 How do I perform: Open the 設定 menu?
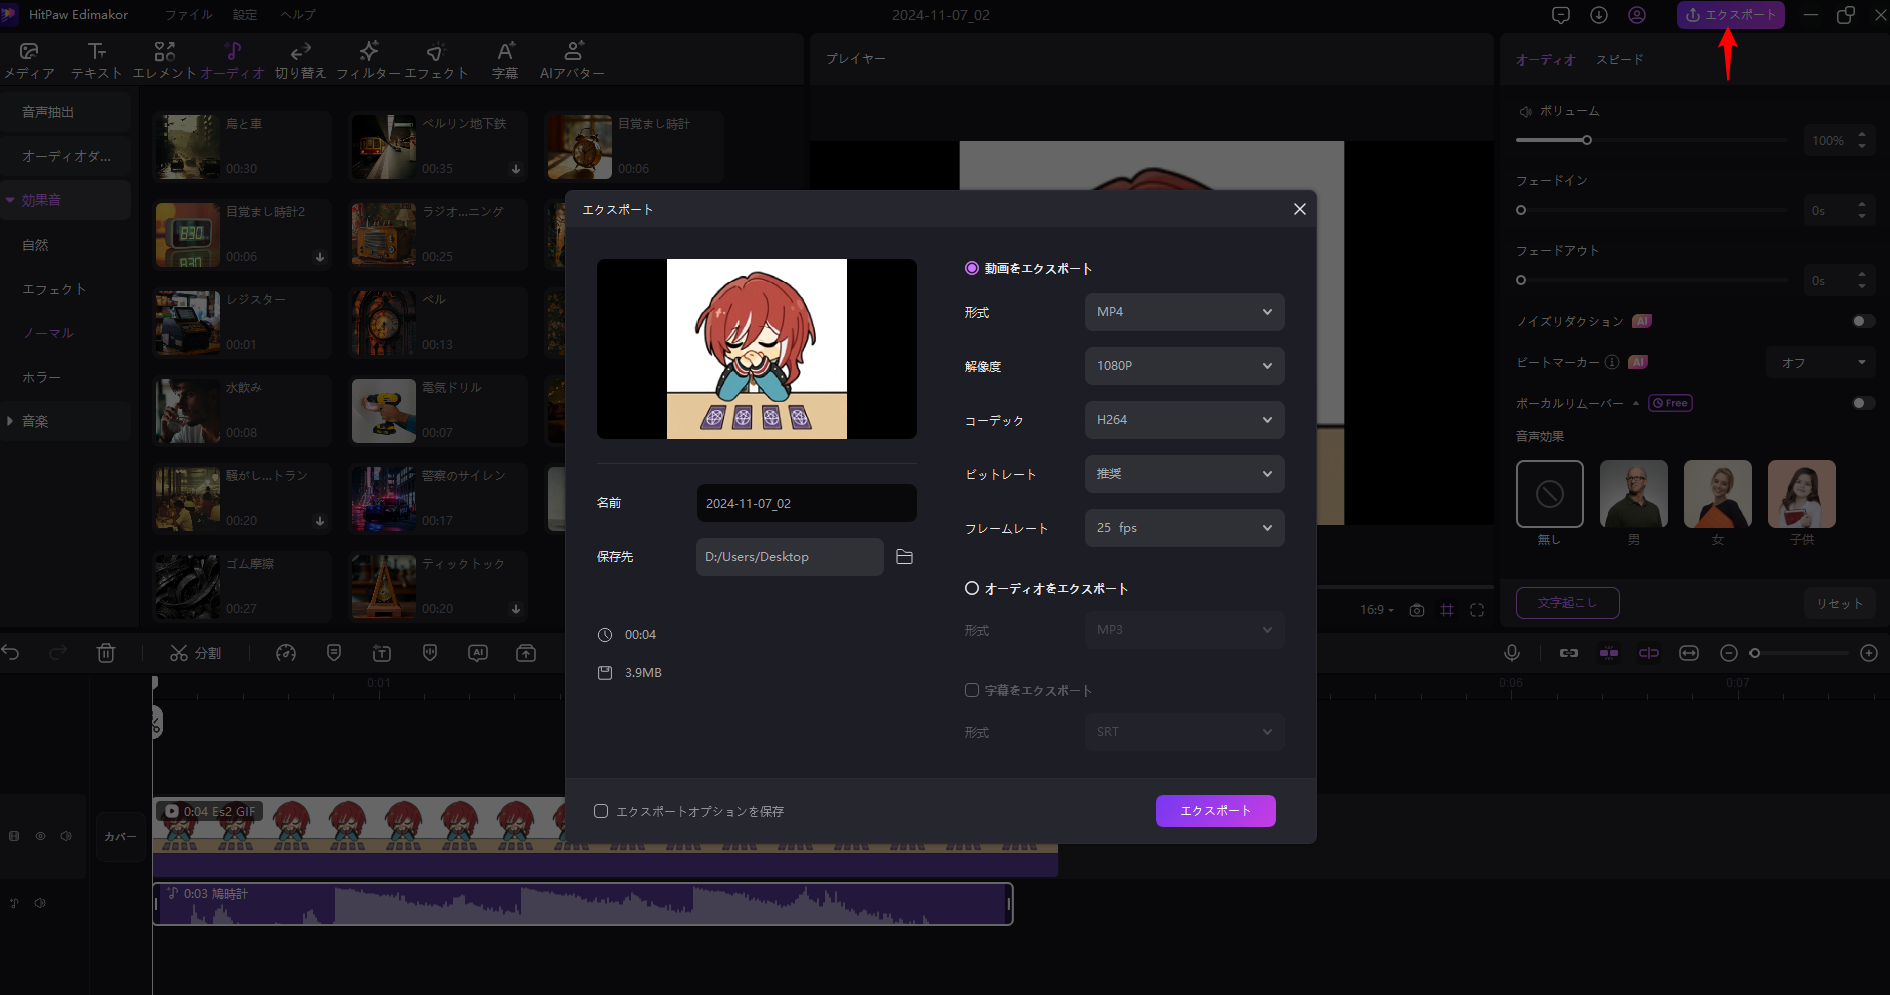(x=245, y=15)
